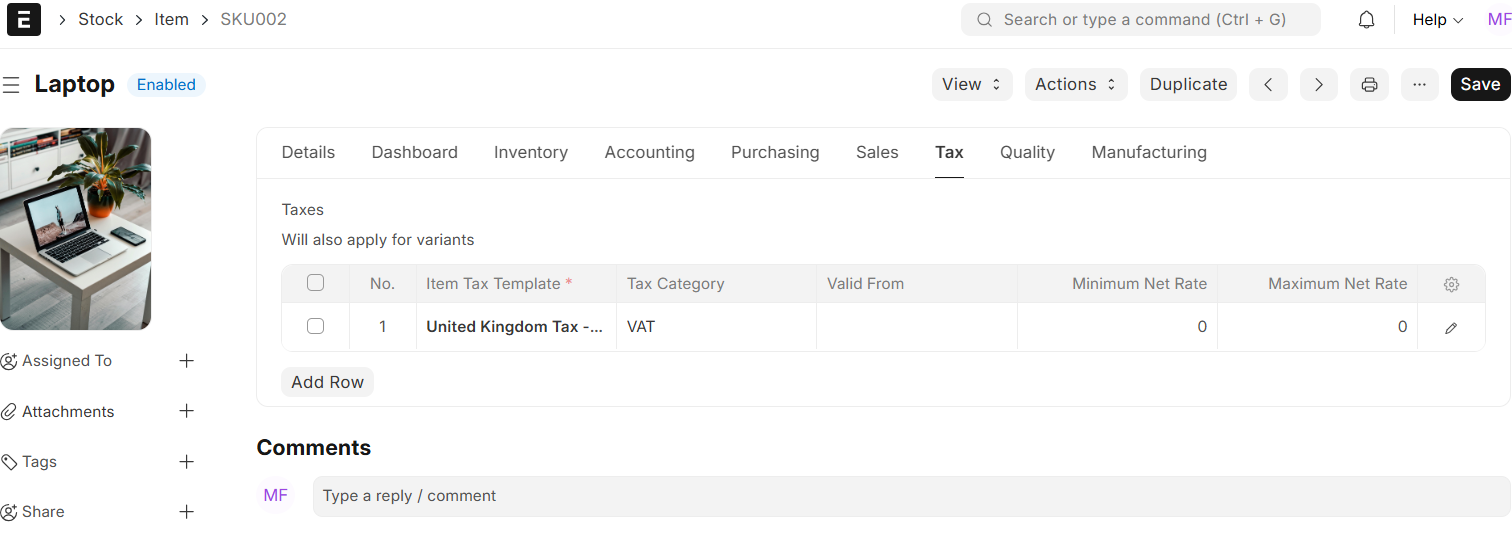Expand the Actions dropdown
Viewport: 1512px width, 548px height.
(1075, 85)
